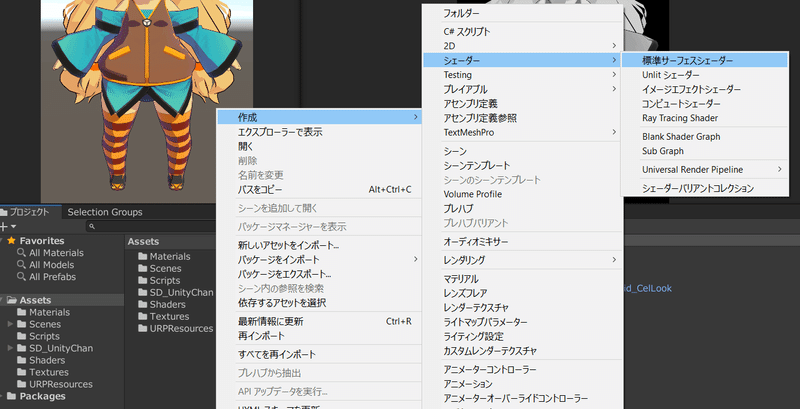Viewport: 800px width, 409px height.
Task: Expand the Packages folder
Action: point(3,396)
